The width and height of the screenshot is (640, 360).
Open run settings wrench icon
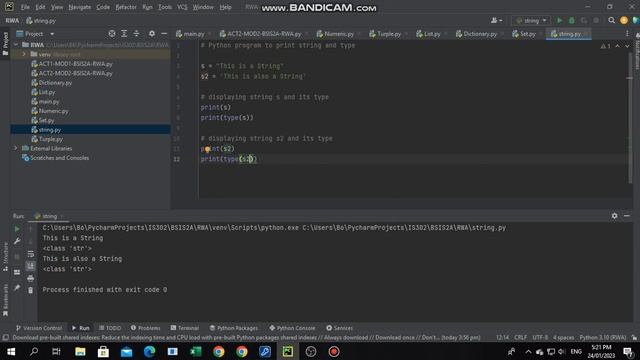pos(17,241)
